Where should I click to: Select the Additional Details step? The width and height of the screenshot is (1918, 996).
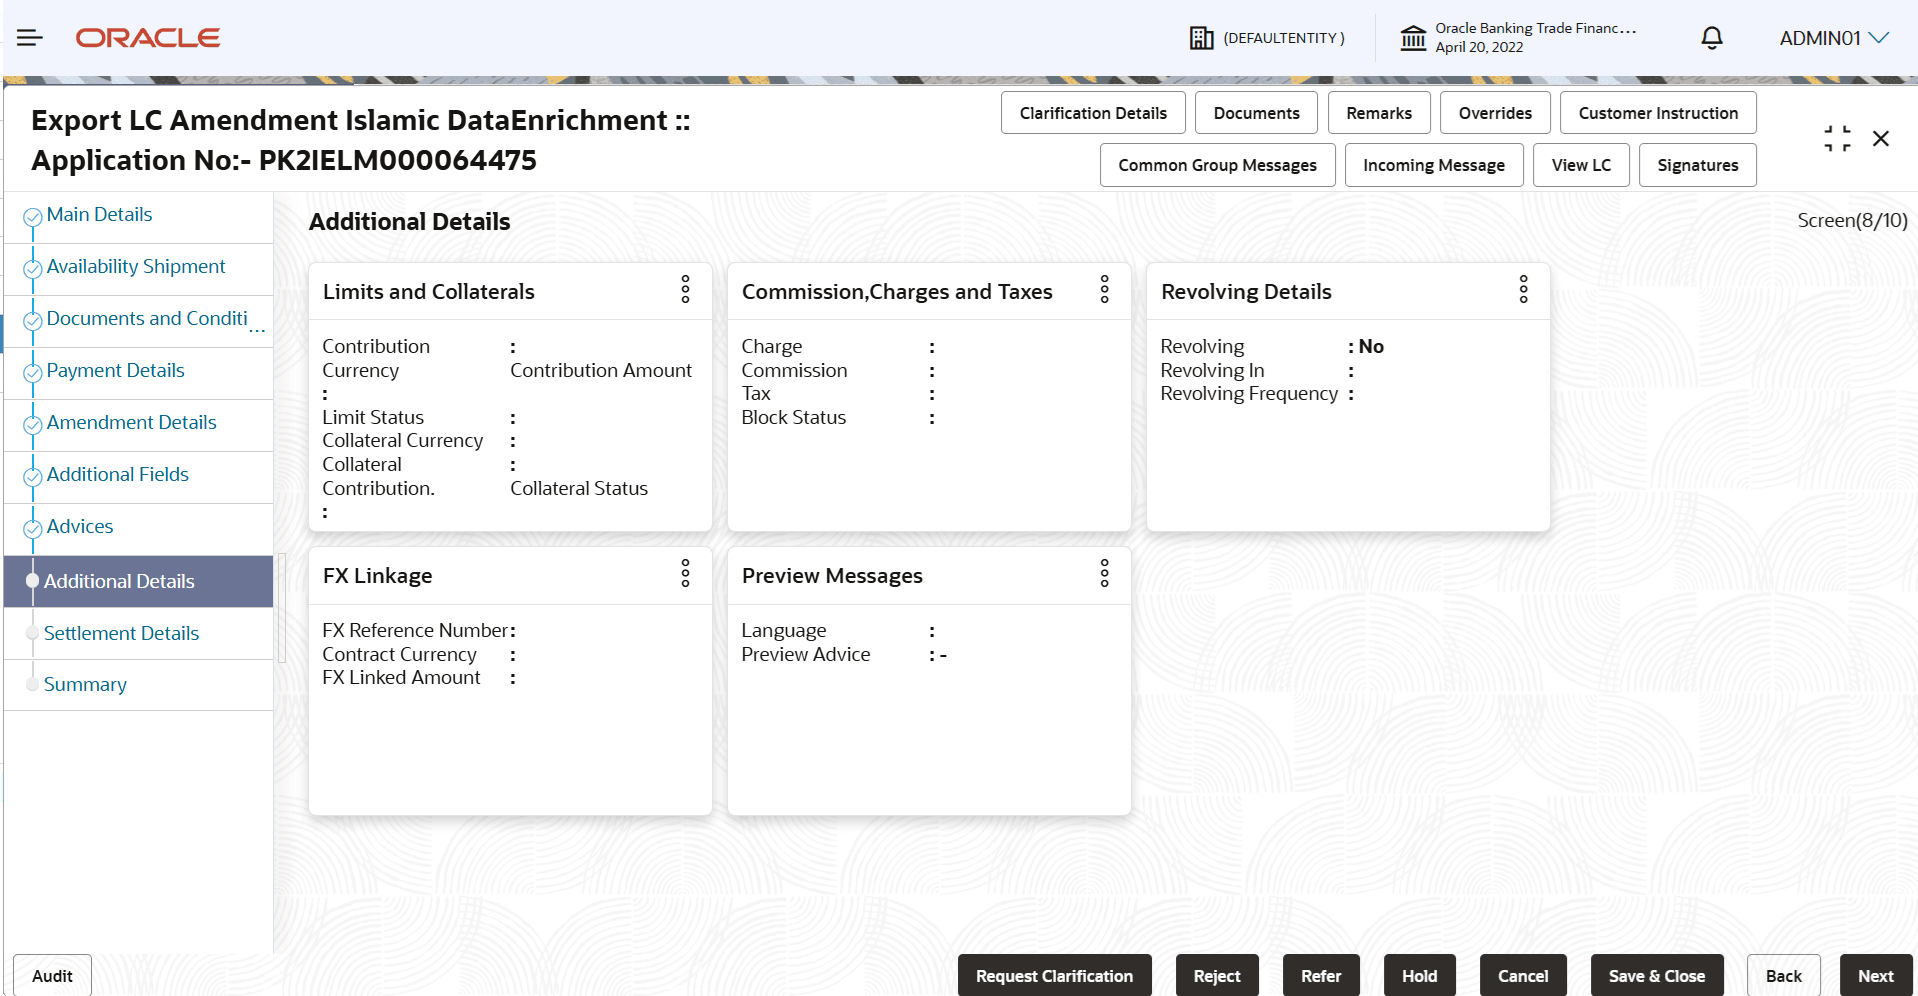pos(138,582)
